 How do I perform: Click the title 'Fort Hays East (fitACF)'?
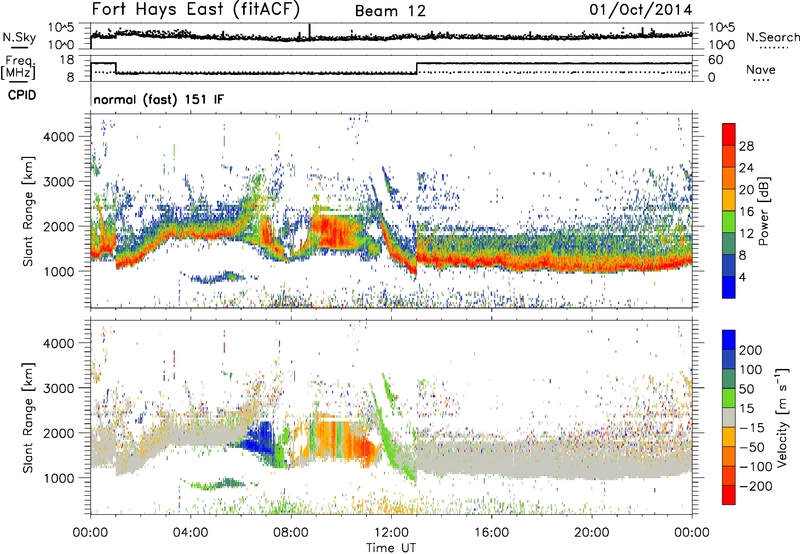coord(196,9)
